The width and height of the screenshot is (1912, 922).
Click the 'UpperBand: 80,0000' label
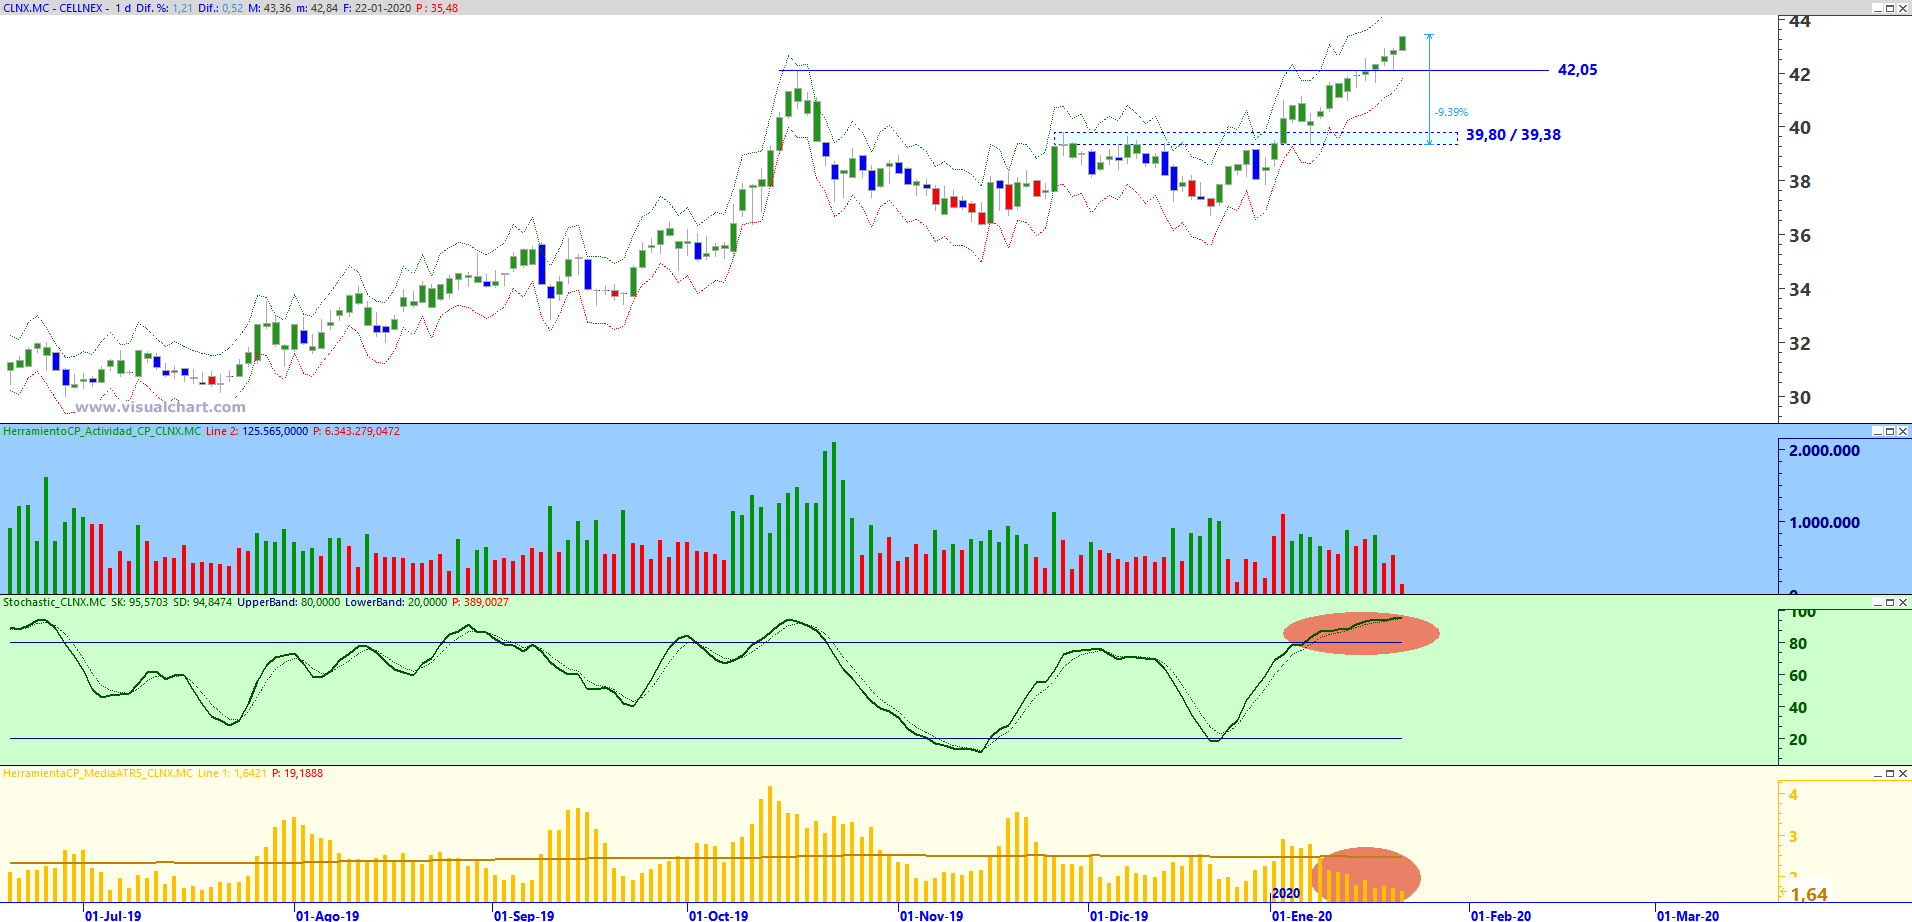coord(288,602)
